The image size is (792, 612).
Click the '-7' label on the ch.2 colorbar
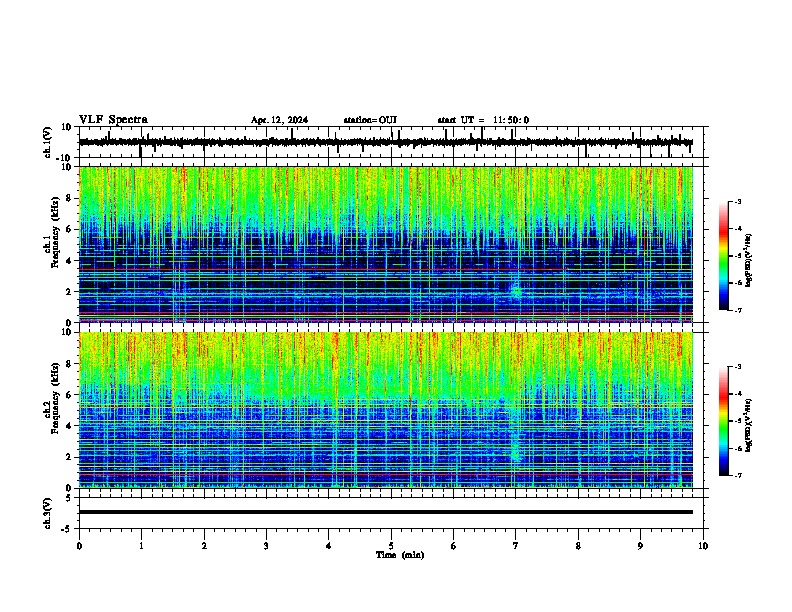point(737,475)
